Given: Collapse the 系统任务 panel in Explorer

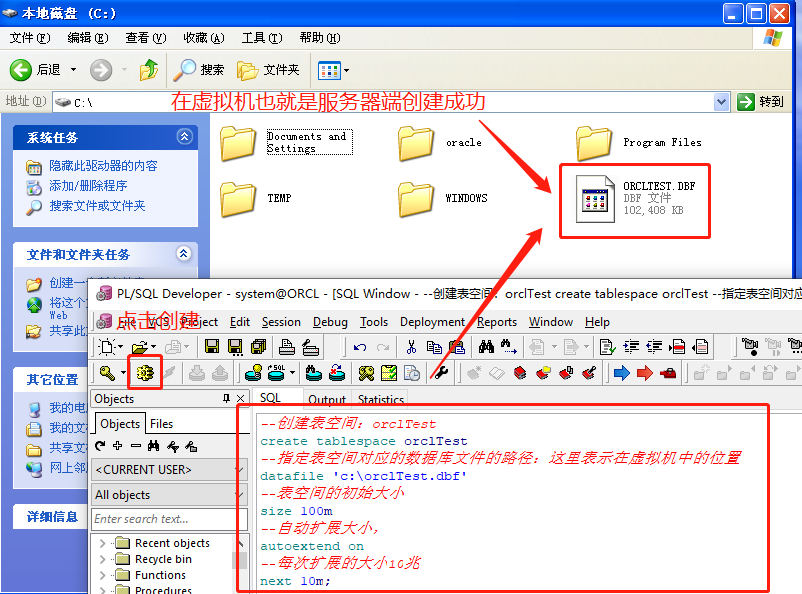Looking at the screenshot, I should (x=184, y=137).
